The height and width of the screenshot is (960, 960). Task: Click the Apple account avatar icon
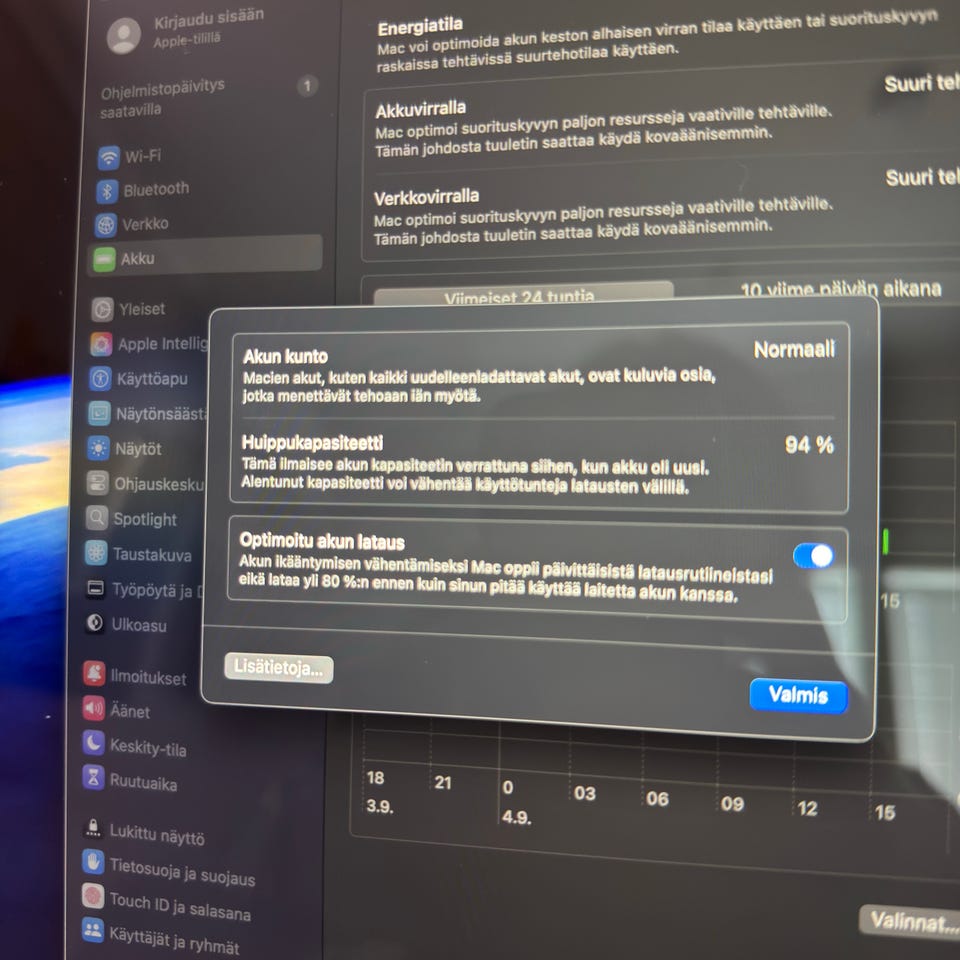(x=124, y=36)
